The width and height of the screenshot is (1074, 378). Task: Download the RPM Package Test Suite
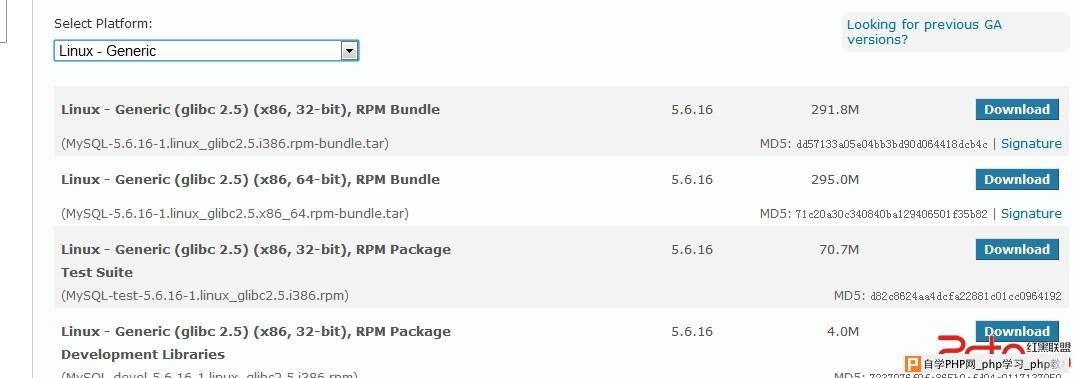pyautogui.click(x=1017, y=249)
